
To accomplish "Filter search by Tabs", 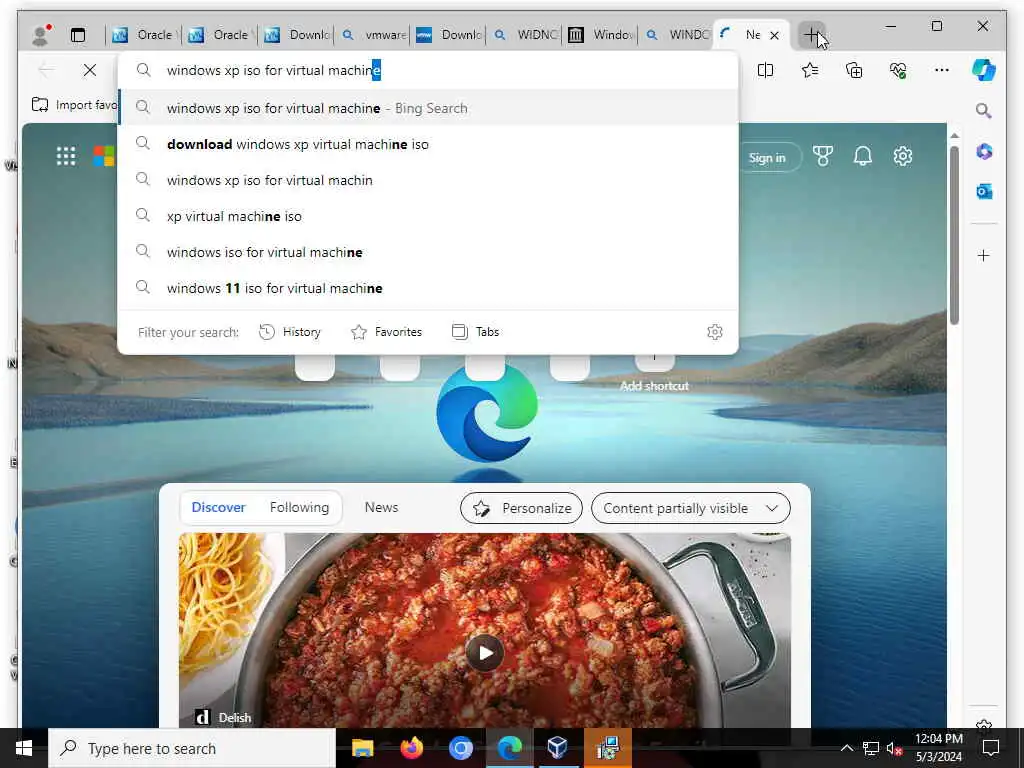I will click(475, 332).
